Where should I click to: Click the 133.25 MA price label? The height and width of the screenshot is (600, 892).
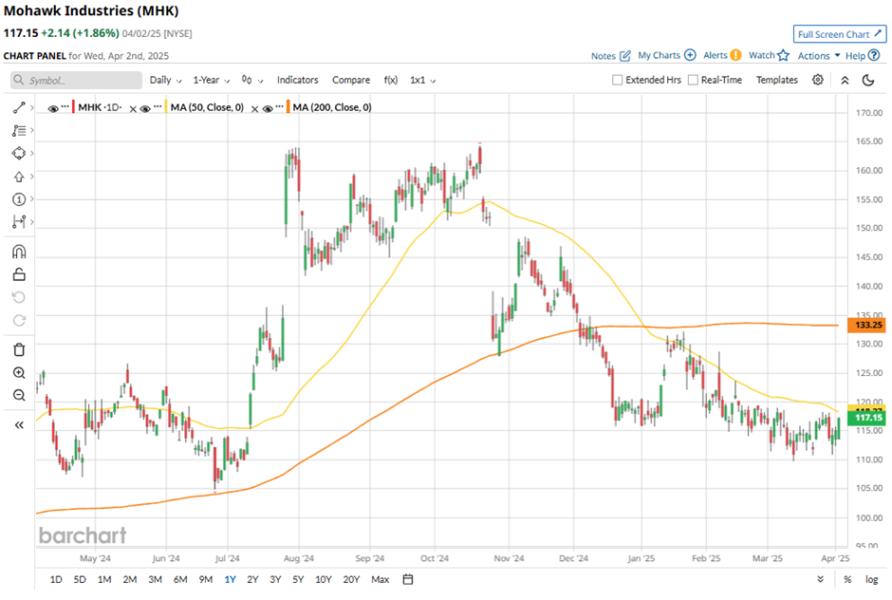point(866,325)
